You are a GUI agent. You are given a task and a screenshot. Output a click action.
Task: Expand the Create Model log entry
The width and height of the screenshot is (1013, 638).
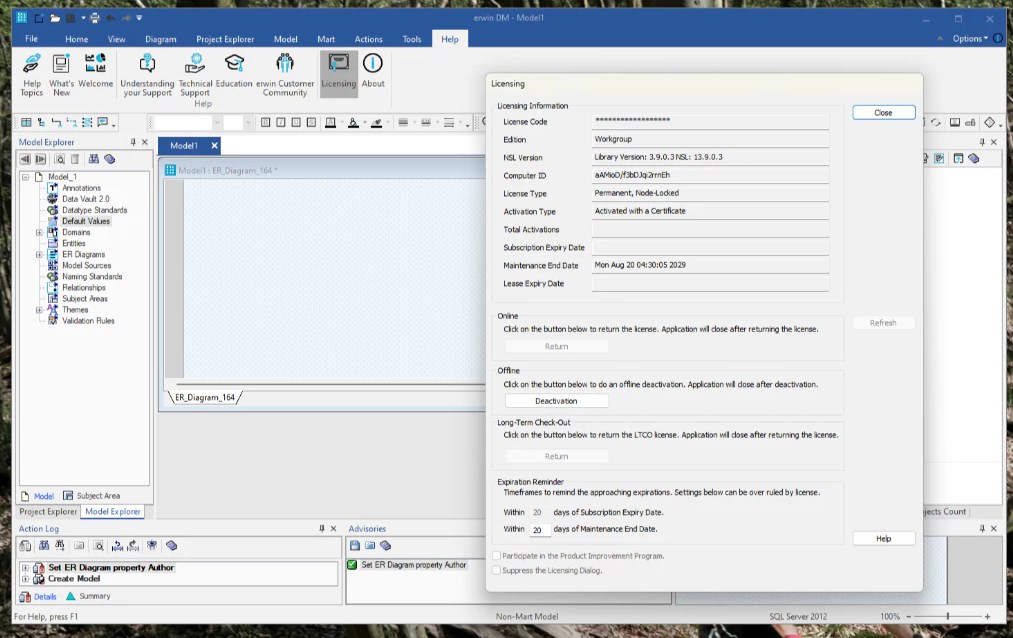(x=25, y=579)
